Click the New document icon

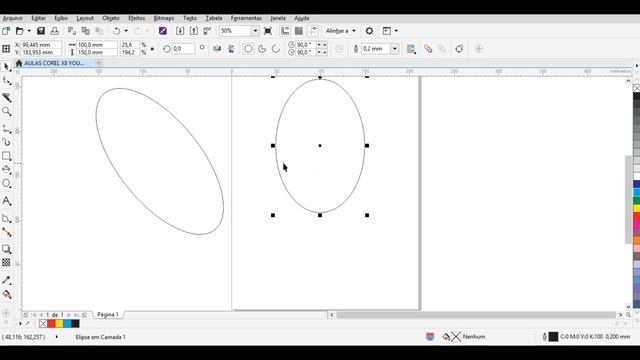(x=6, y=31)
